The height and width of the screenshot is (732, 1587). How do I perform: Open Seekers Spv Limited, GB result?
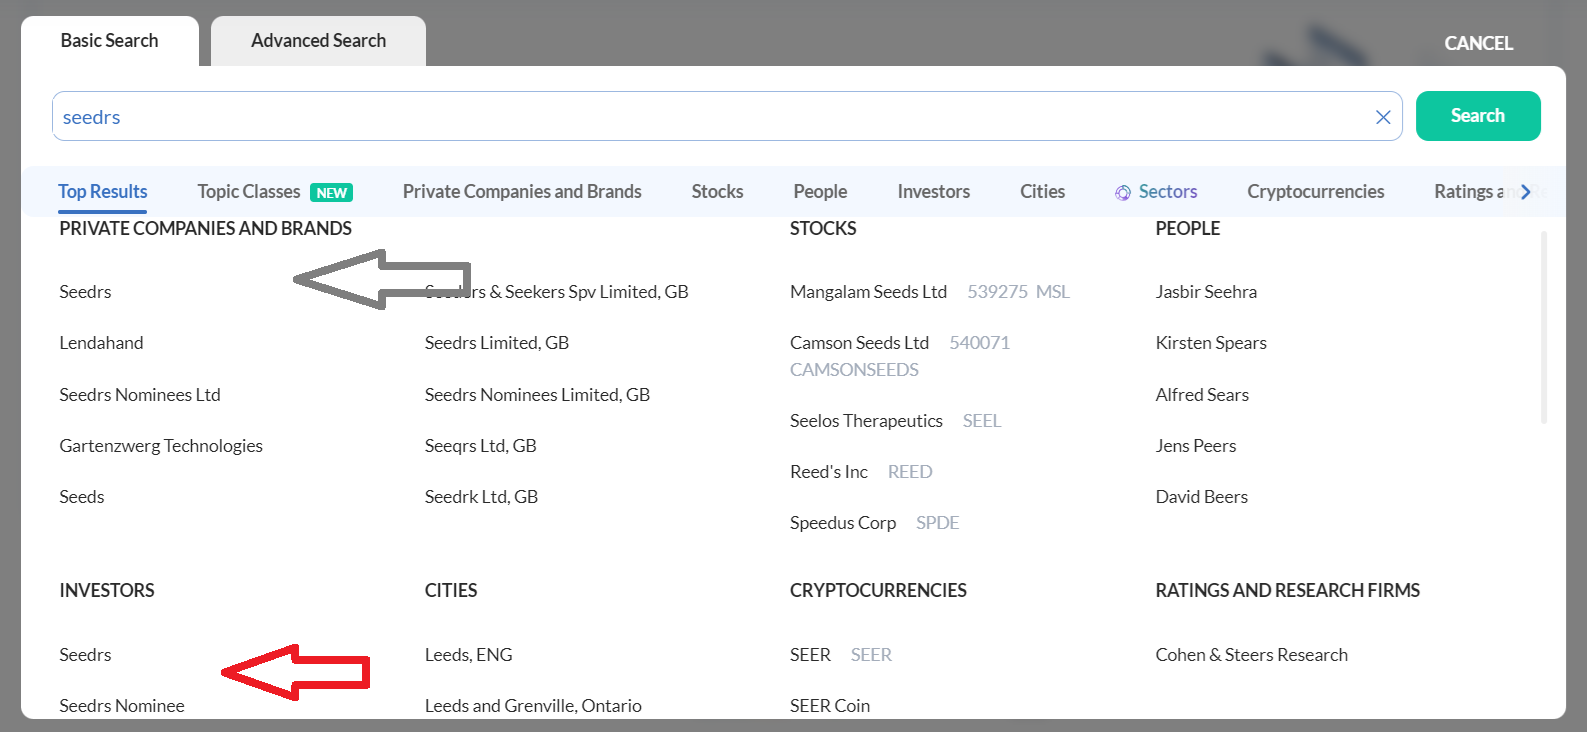pyautogui.click(x=557, y=292)
